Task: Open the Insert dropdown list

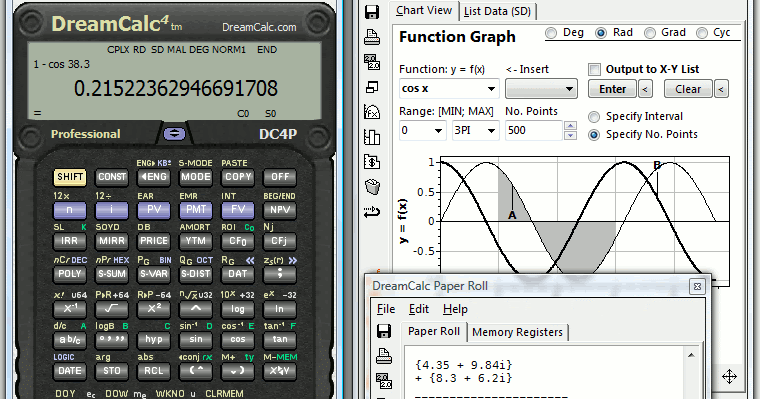Action: click(x=541, y=89)
